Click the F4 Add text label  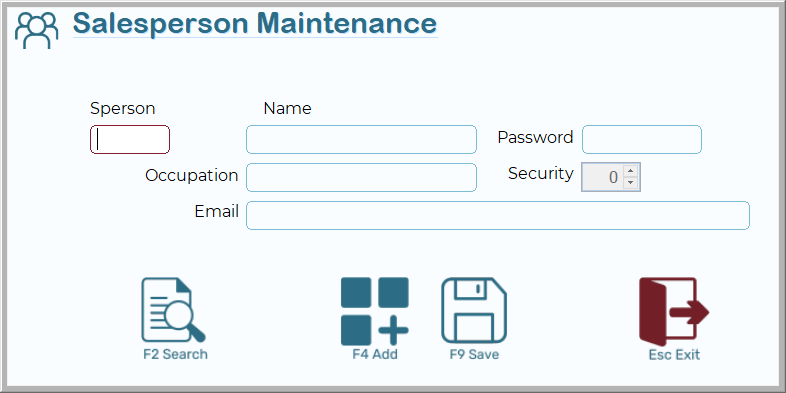[x=375, y=354]
